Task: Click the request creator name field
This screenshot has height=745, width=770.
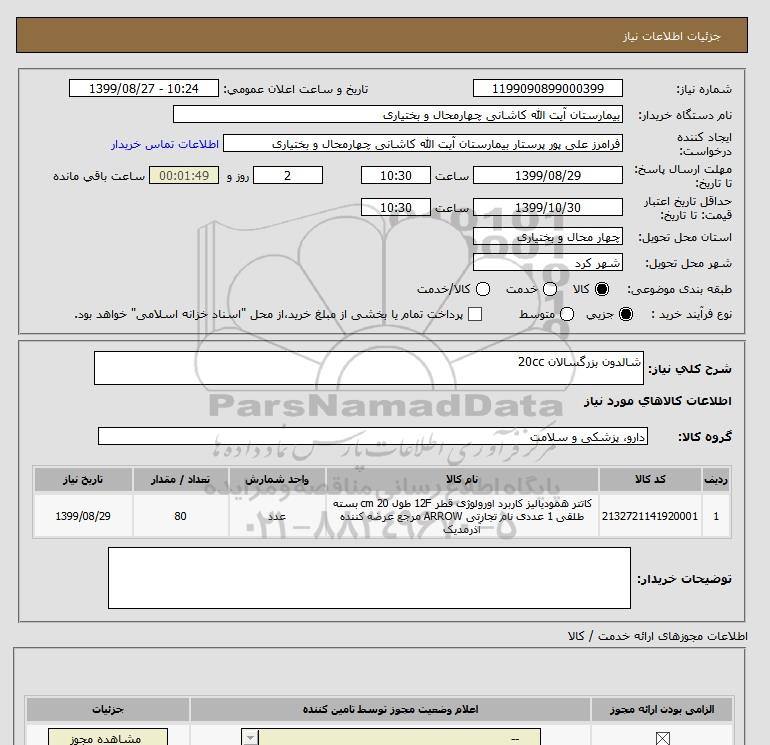Action: coord(423,144)
